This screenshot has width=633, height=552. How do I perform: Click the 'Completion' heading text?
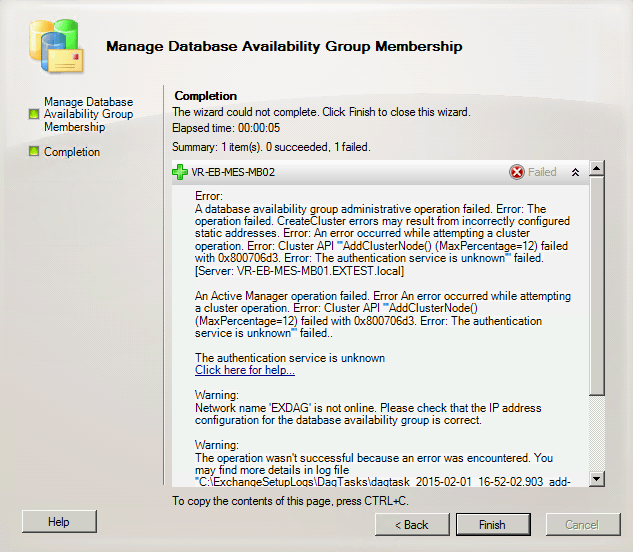click(205, 96)
